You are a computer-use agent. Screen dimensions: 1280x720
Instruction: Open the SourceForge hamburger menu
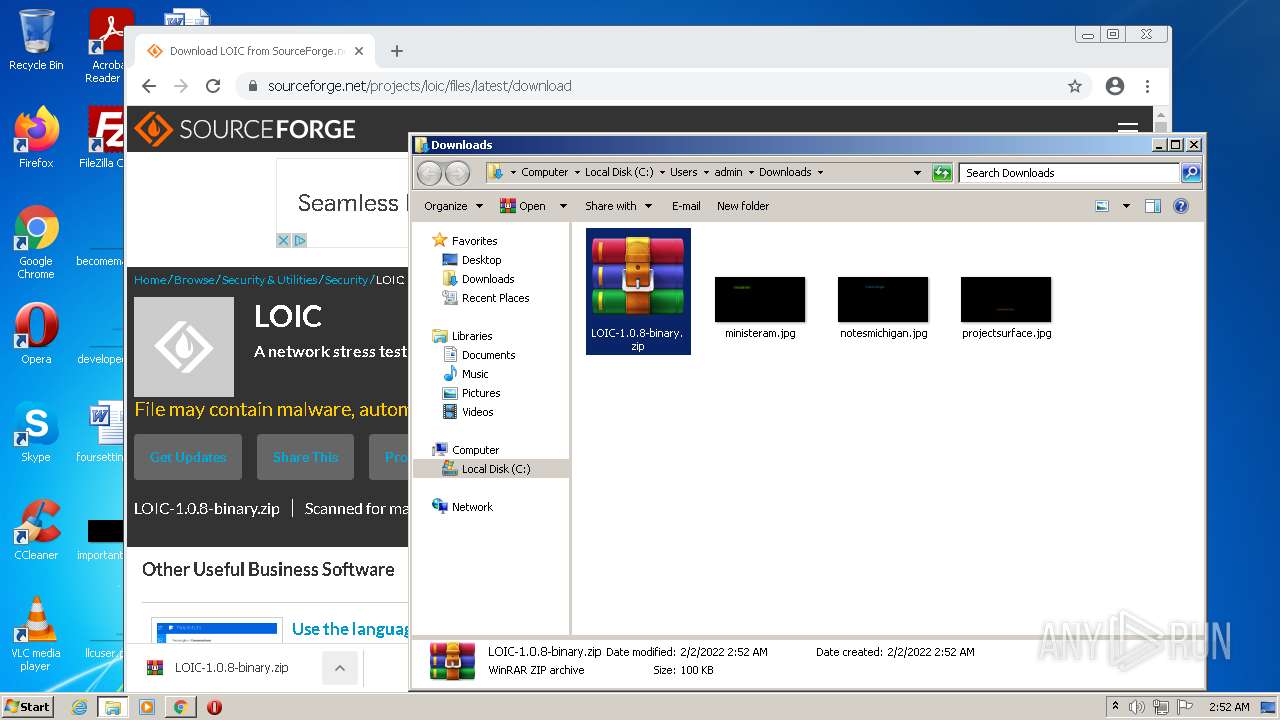point(1127,128)
